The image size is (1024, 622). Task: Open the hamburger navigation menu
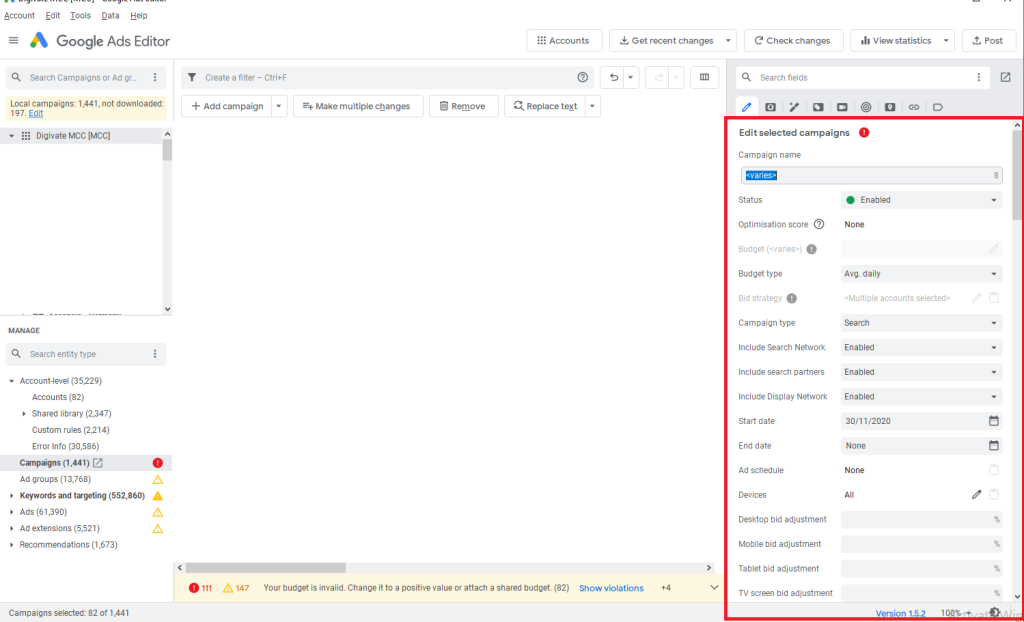coord(13,41)
